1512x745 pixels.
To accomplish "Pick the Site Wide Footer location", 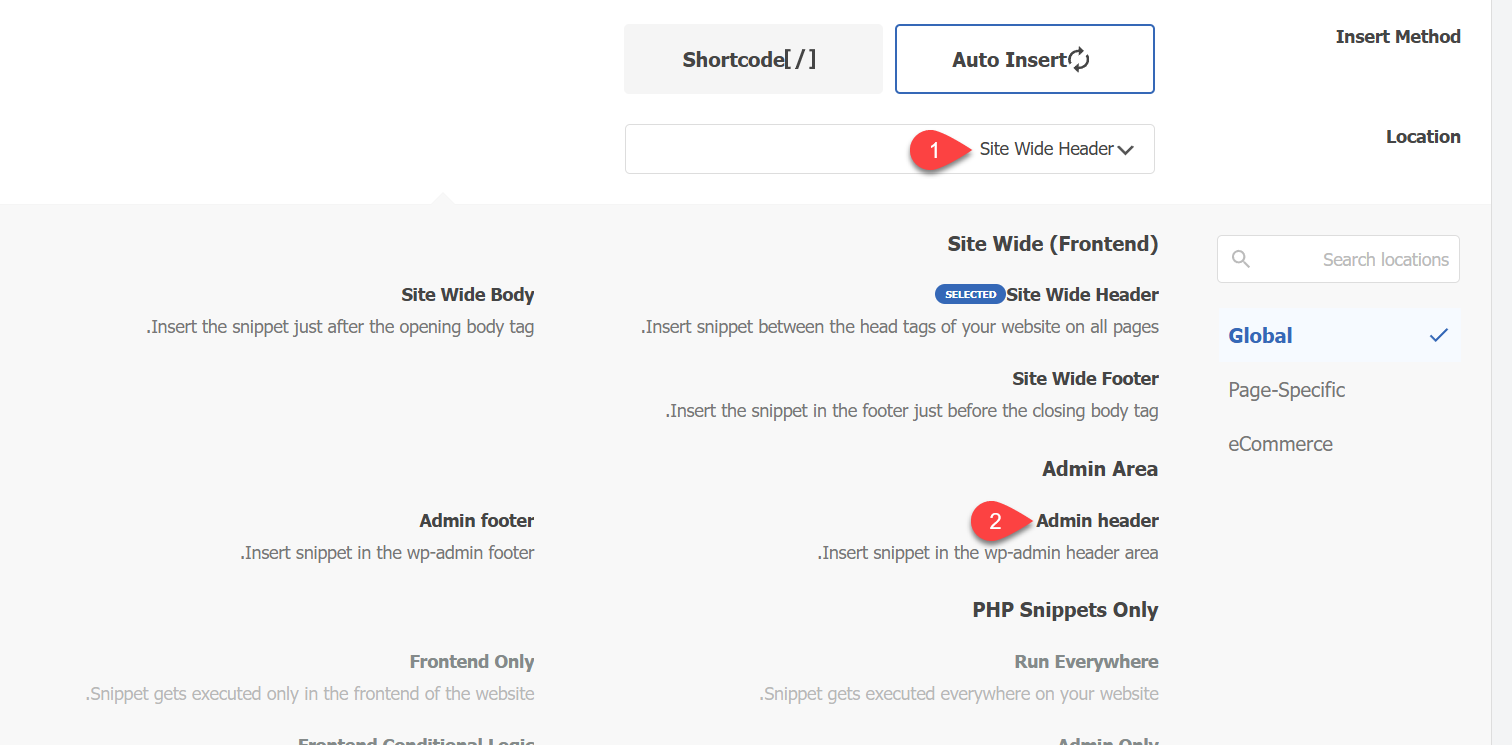I will click(x=1085, y=379).
